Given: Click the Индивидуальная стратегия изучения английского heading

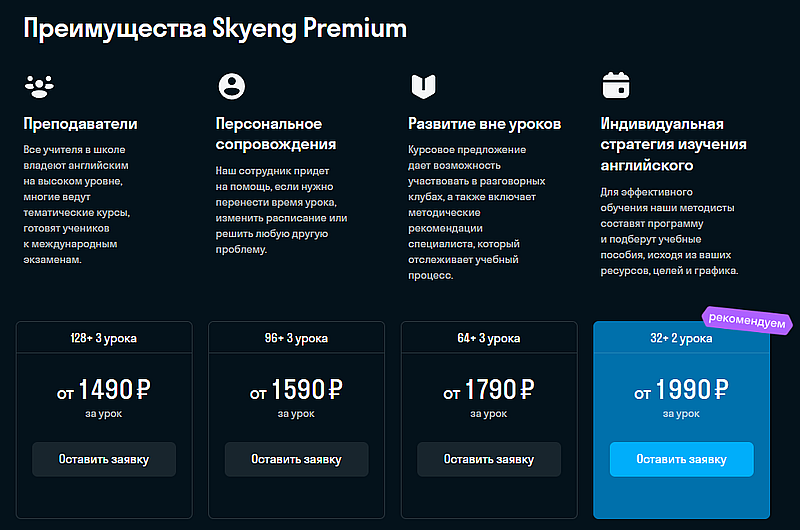Looking at the screenshot, I should [673, 144].
